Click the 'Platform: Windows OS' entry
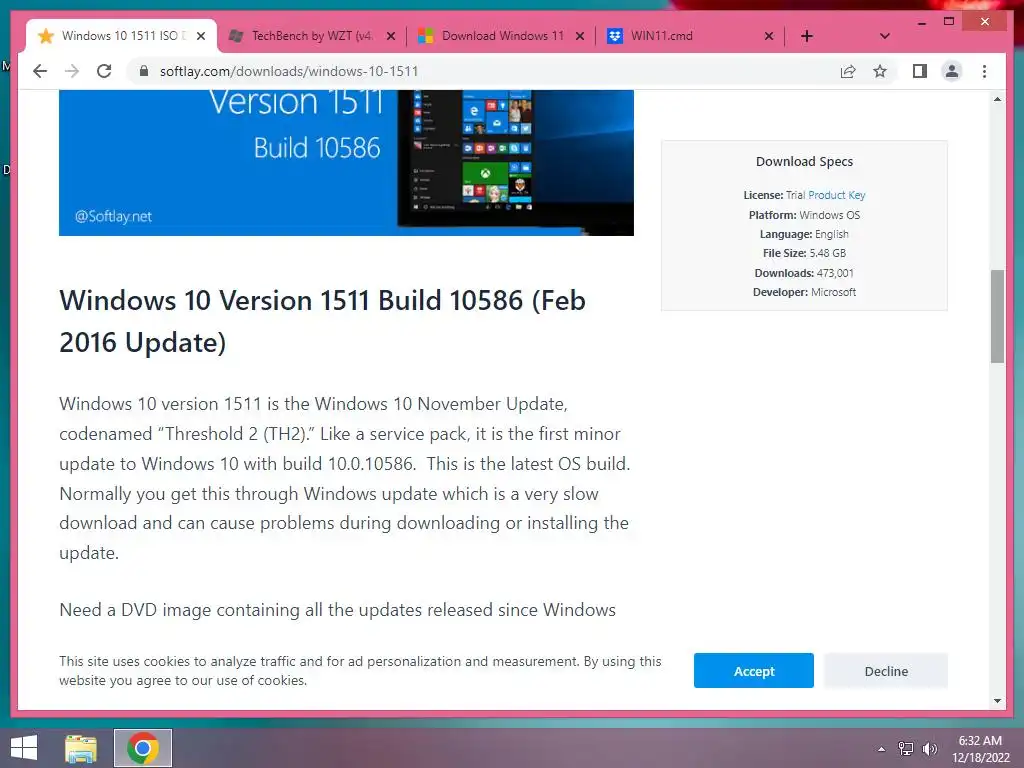 [804, 215]
